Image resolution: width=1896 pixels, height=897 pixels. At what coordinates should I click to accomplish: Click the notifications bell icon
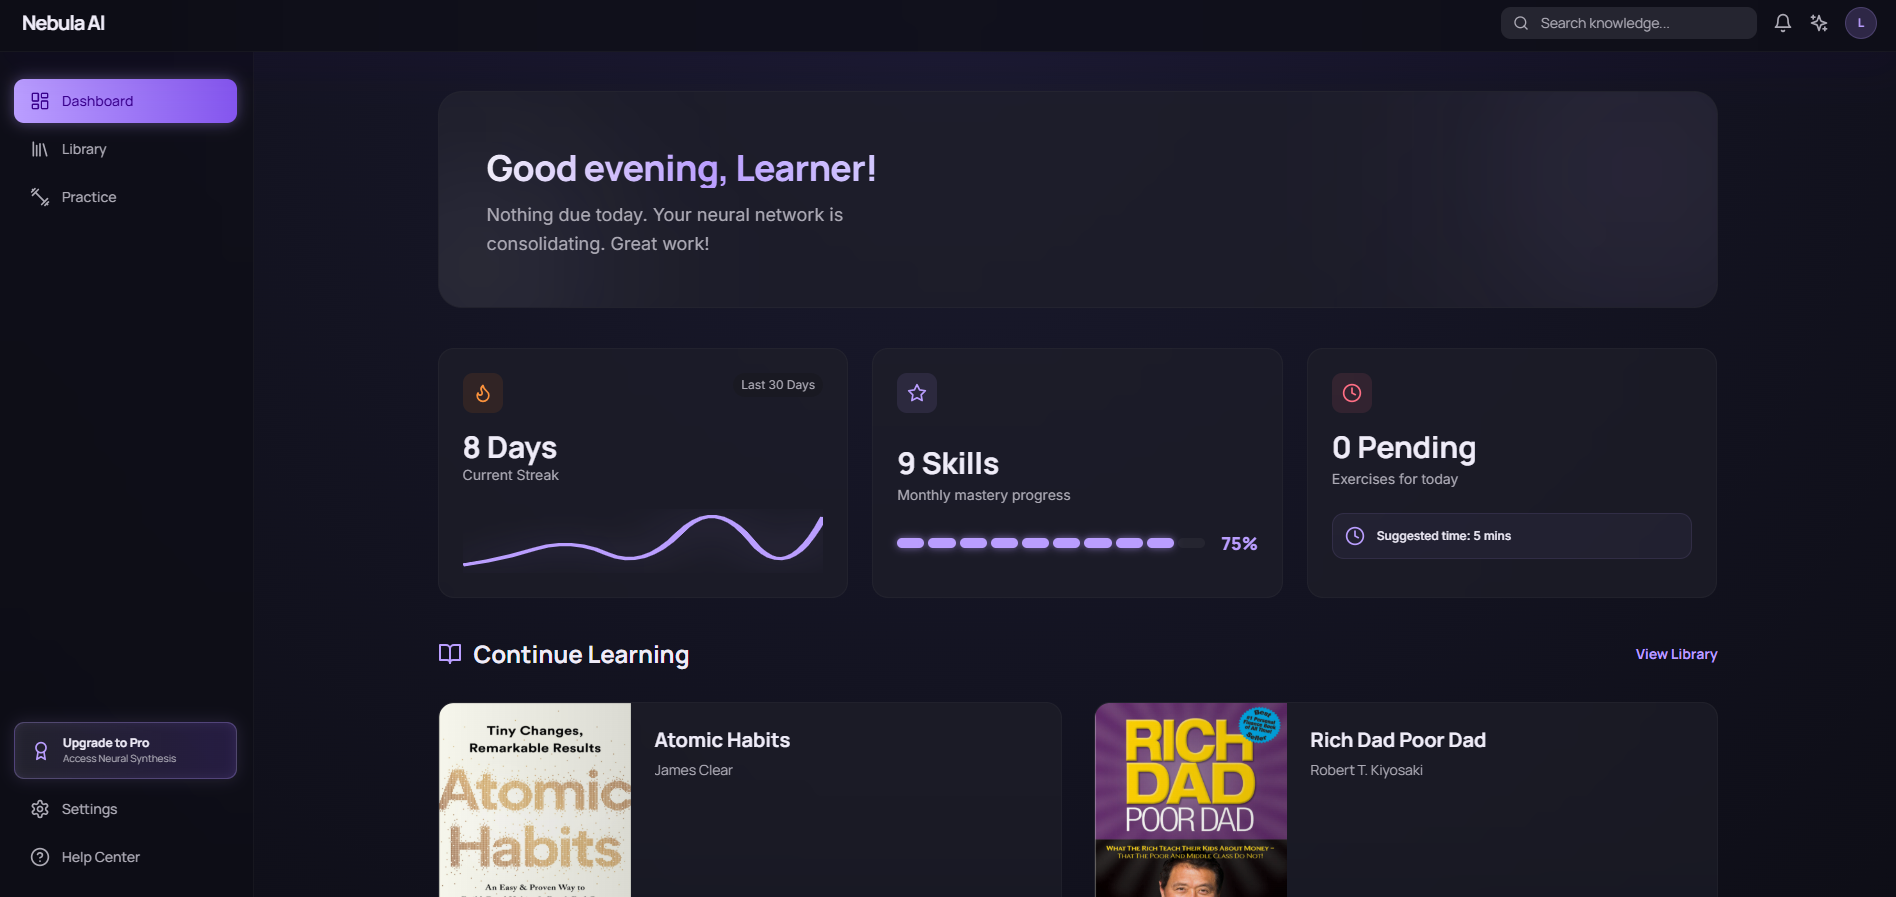click(x=1782, y=23)
